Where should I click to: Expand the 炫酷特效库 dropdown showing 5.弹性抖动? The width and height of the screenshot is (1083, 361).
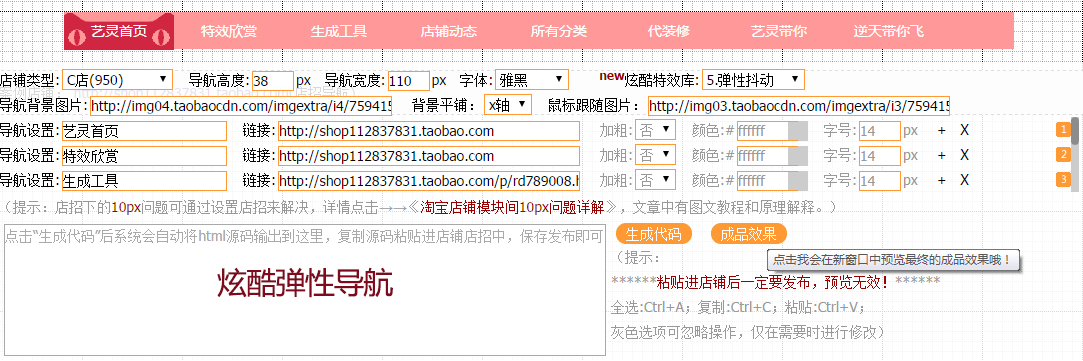(753, 80)
